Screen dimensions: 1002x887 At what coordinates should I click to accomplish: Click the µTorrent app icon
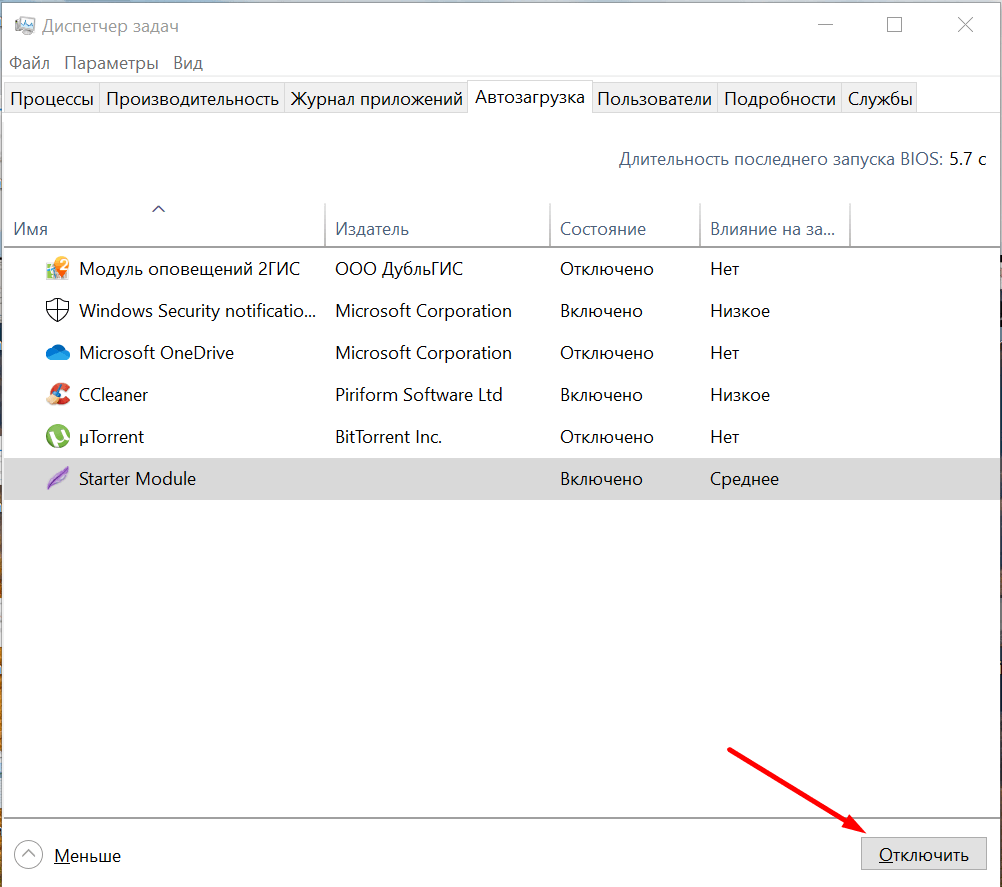click(x=58, y=436)
